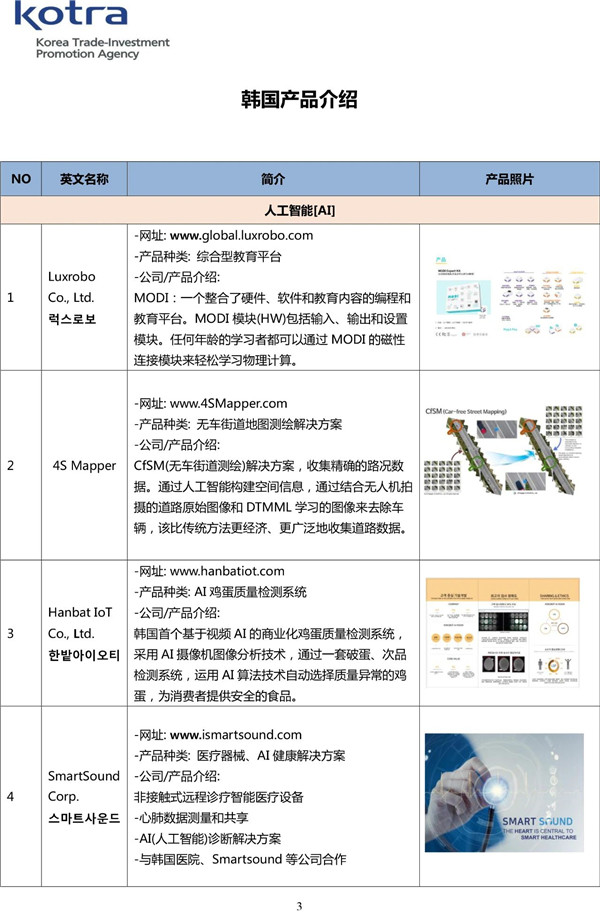Click the Luxrobo Co., Ltd. name cell
The image size is (600, 916).
click(x=84, y=297)
